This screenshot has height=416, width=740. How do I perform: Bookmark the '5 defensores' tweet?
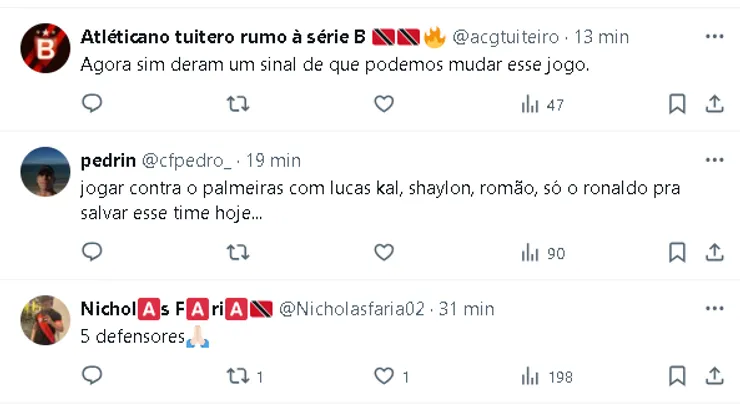[677, 376]
